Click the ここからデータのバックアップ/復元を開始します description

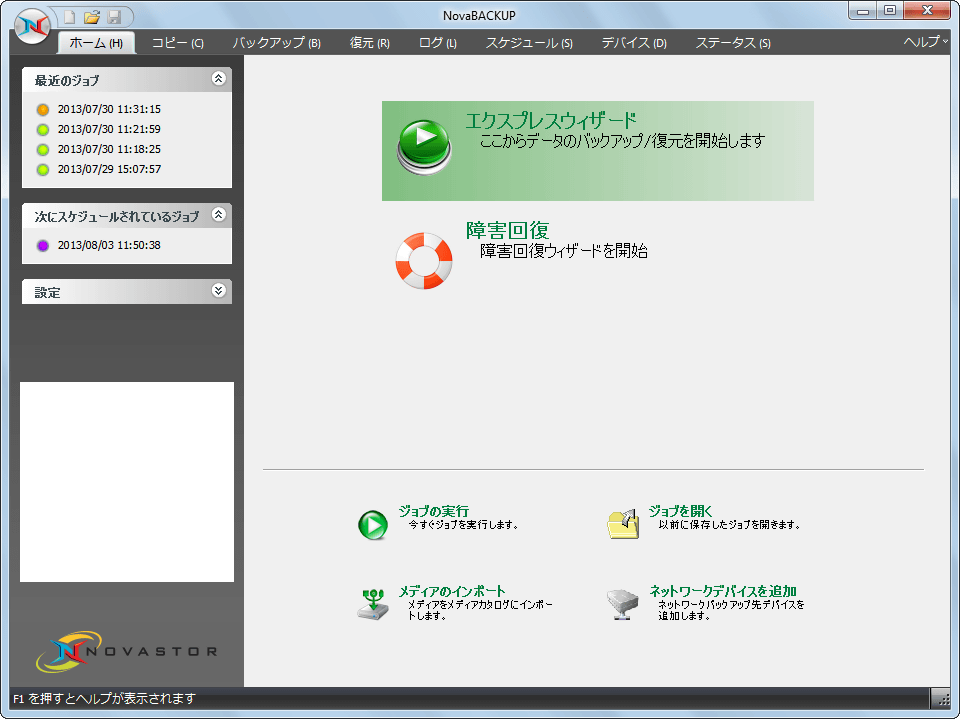pyautogui.click(x=622, y=141)
